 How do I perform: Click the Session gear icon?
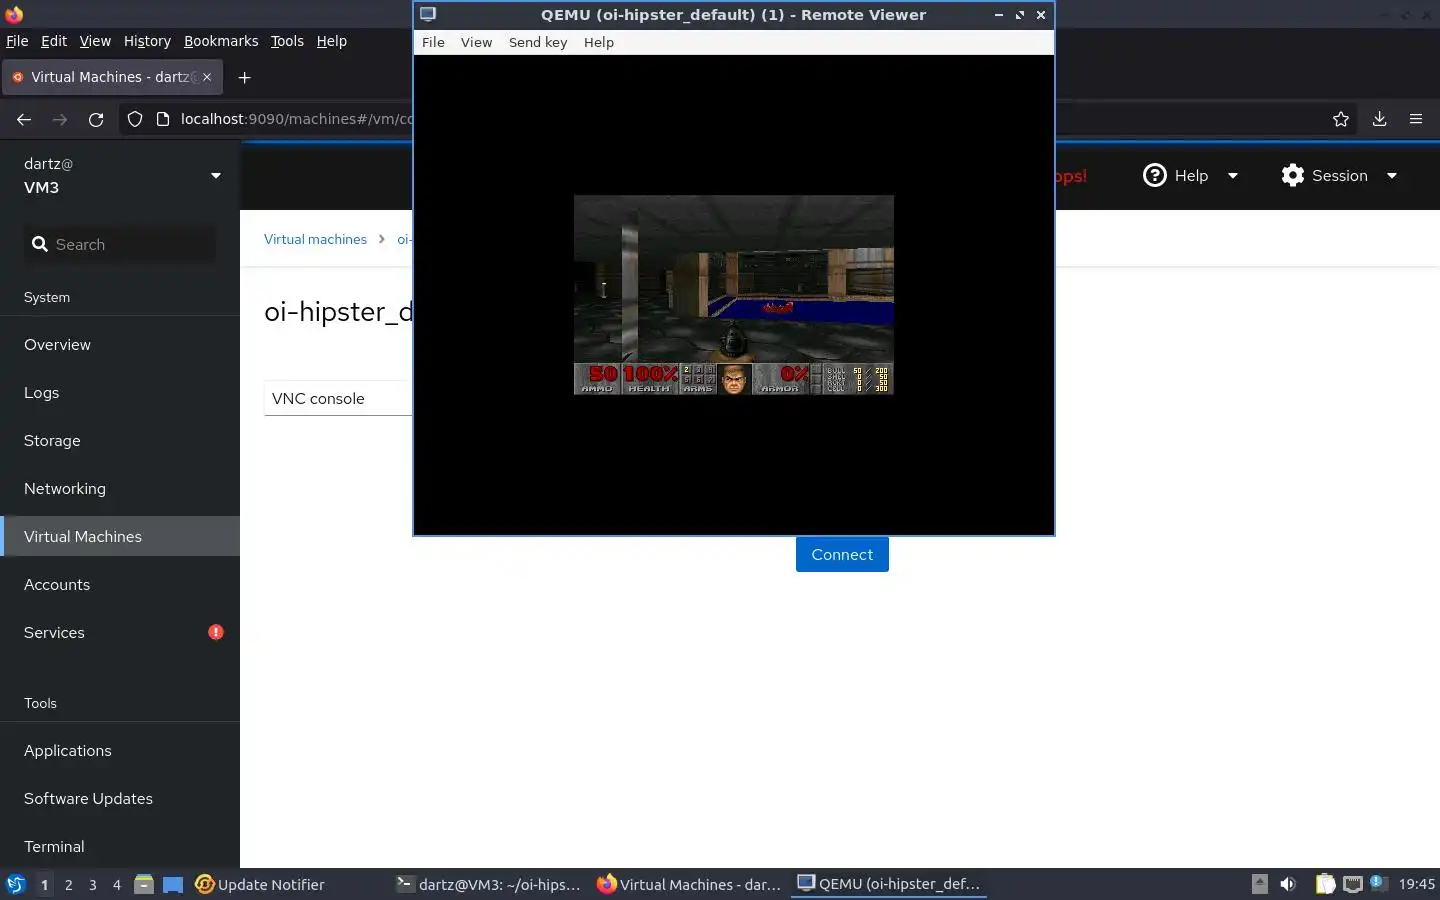click(1293, 175)
